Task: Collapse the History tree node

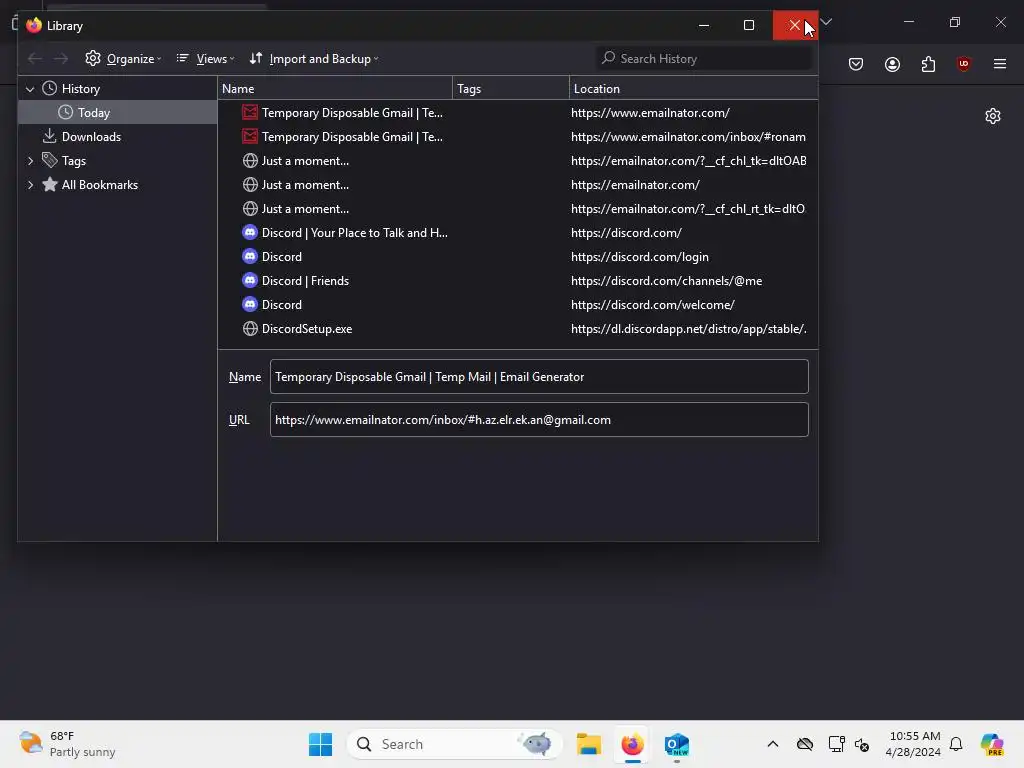Action: [x=30, y=89]
